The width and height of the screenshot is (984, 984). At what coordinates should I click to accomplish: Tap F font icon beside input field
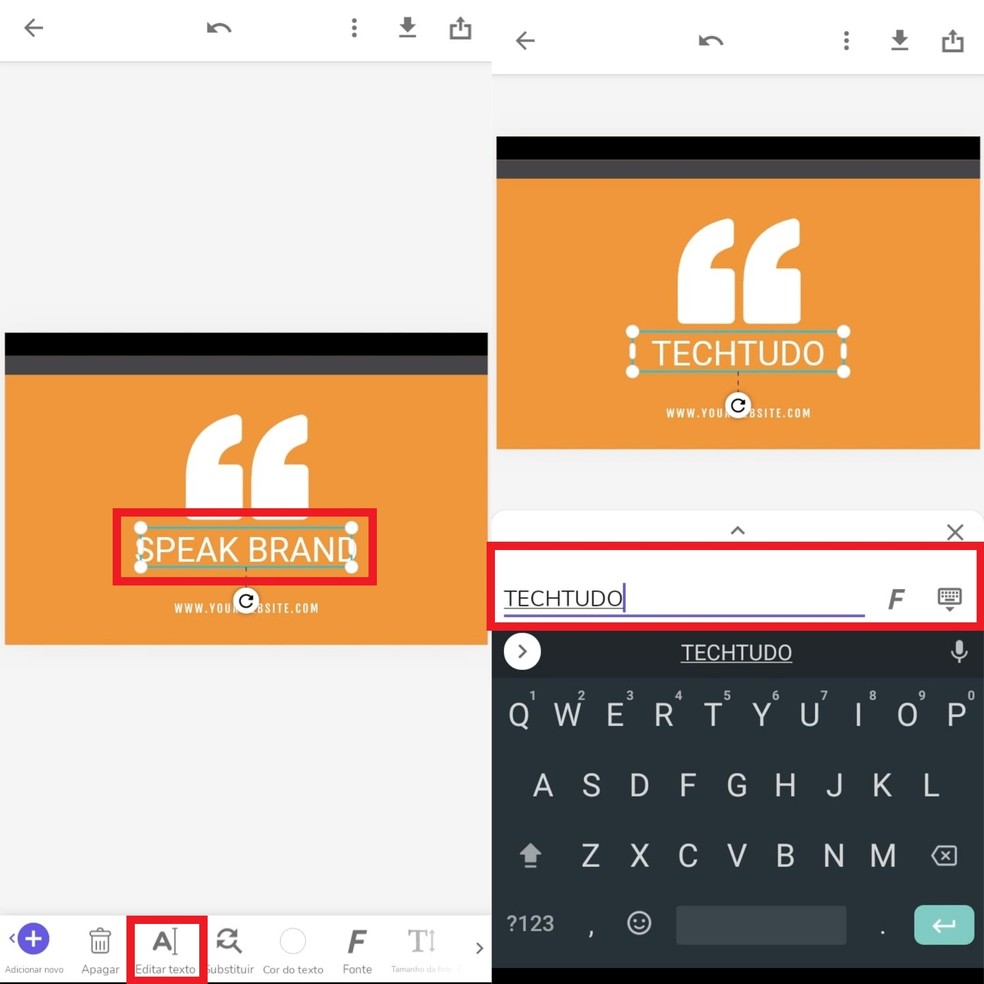click(x=896, y=599)
